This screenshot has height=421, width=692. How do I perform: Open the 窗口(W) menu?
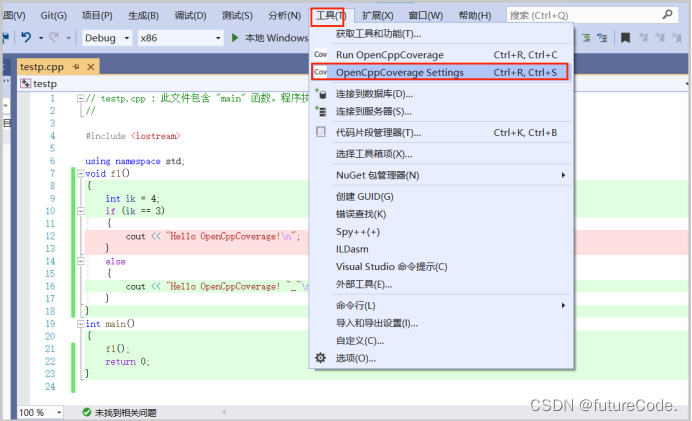point(425,16)
